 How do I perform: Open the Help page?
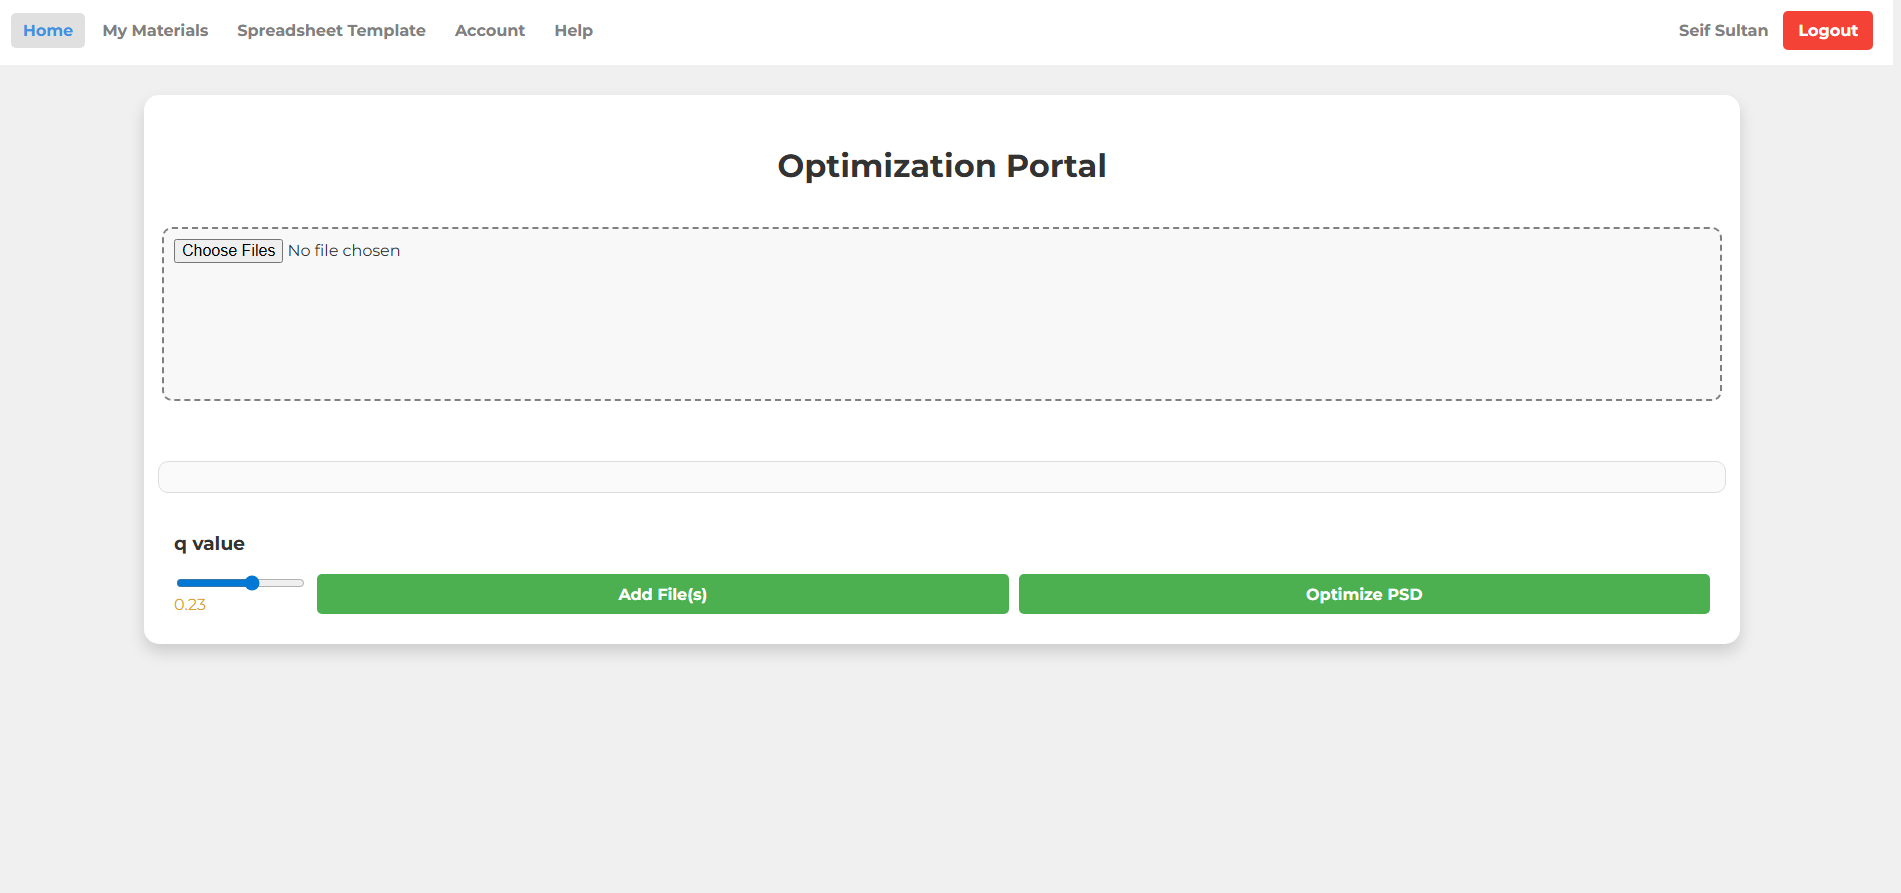click(x=573, y=30)
